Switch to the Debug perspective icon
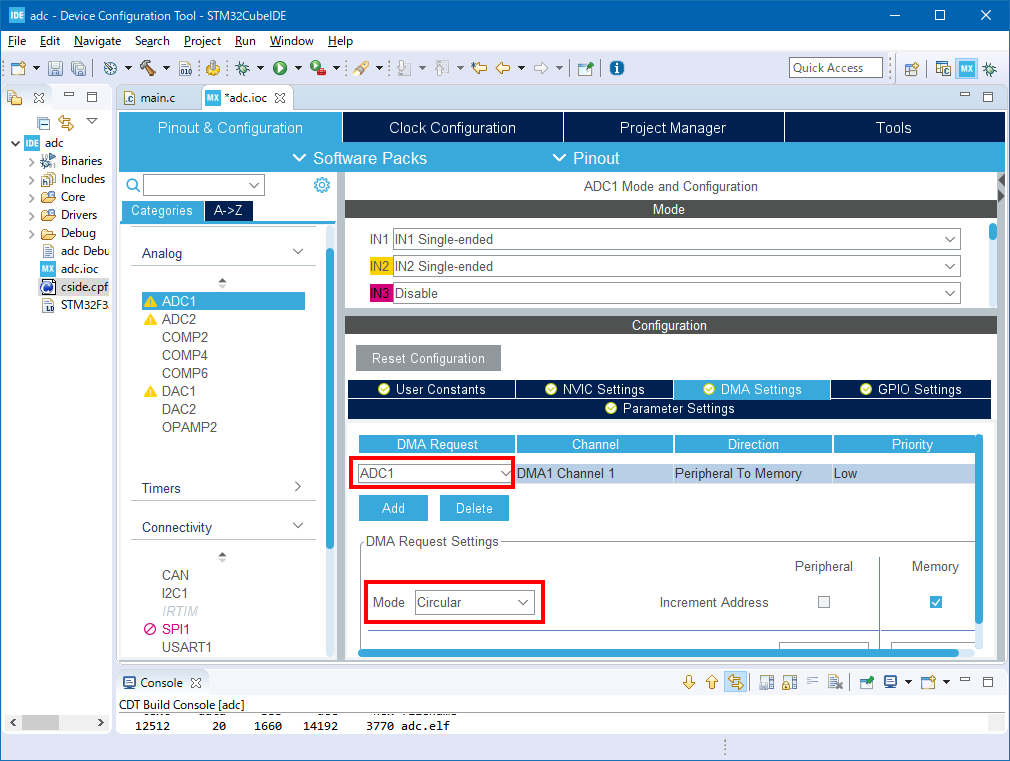Viewport: 1010px width, 761px height. click(x=990, y=69)
